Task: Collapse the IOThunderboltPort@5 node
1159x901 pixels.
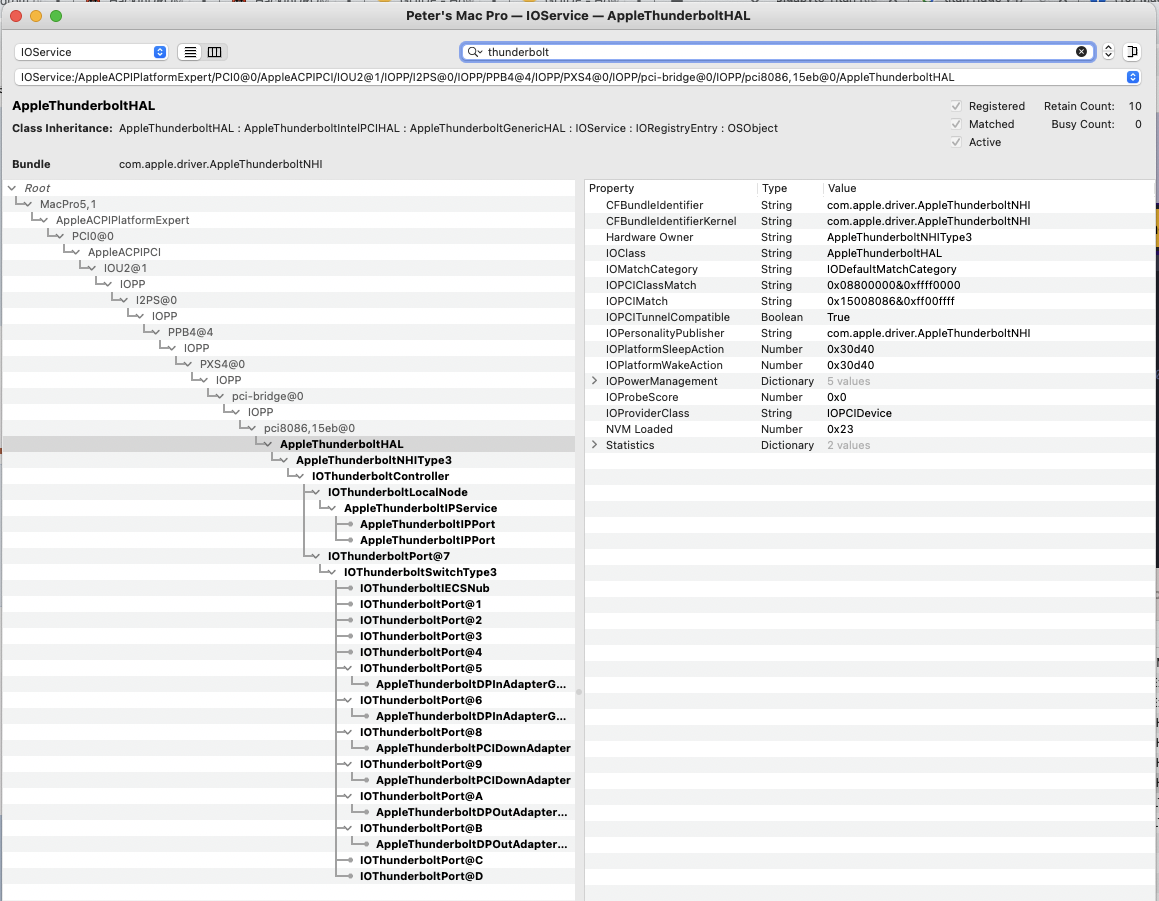Action: 348,668
